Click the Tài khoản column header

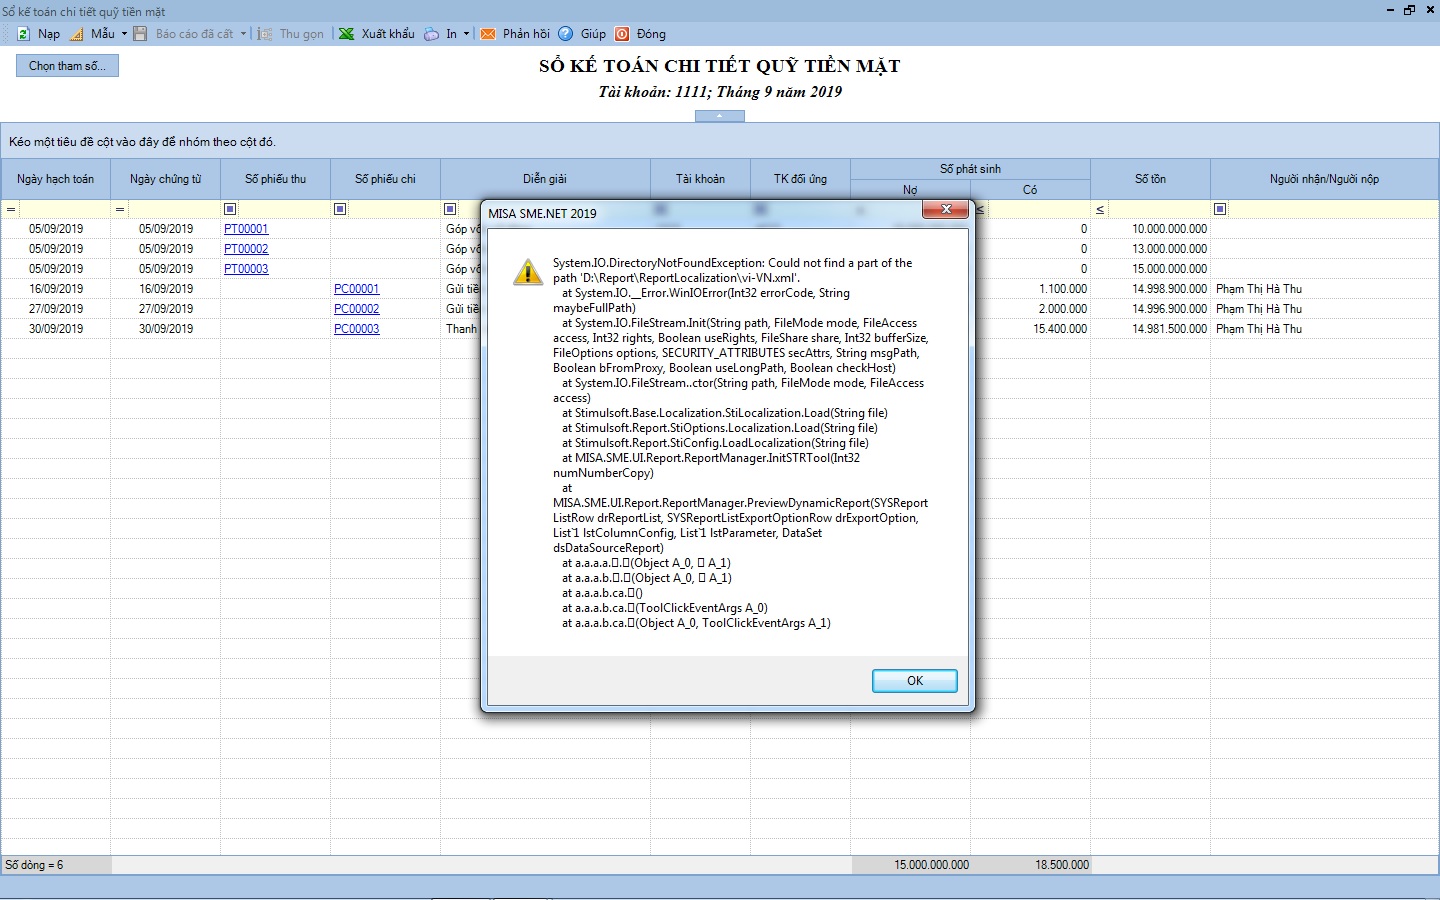pyautogui.click(x=700, y=179)
